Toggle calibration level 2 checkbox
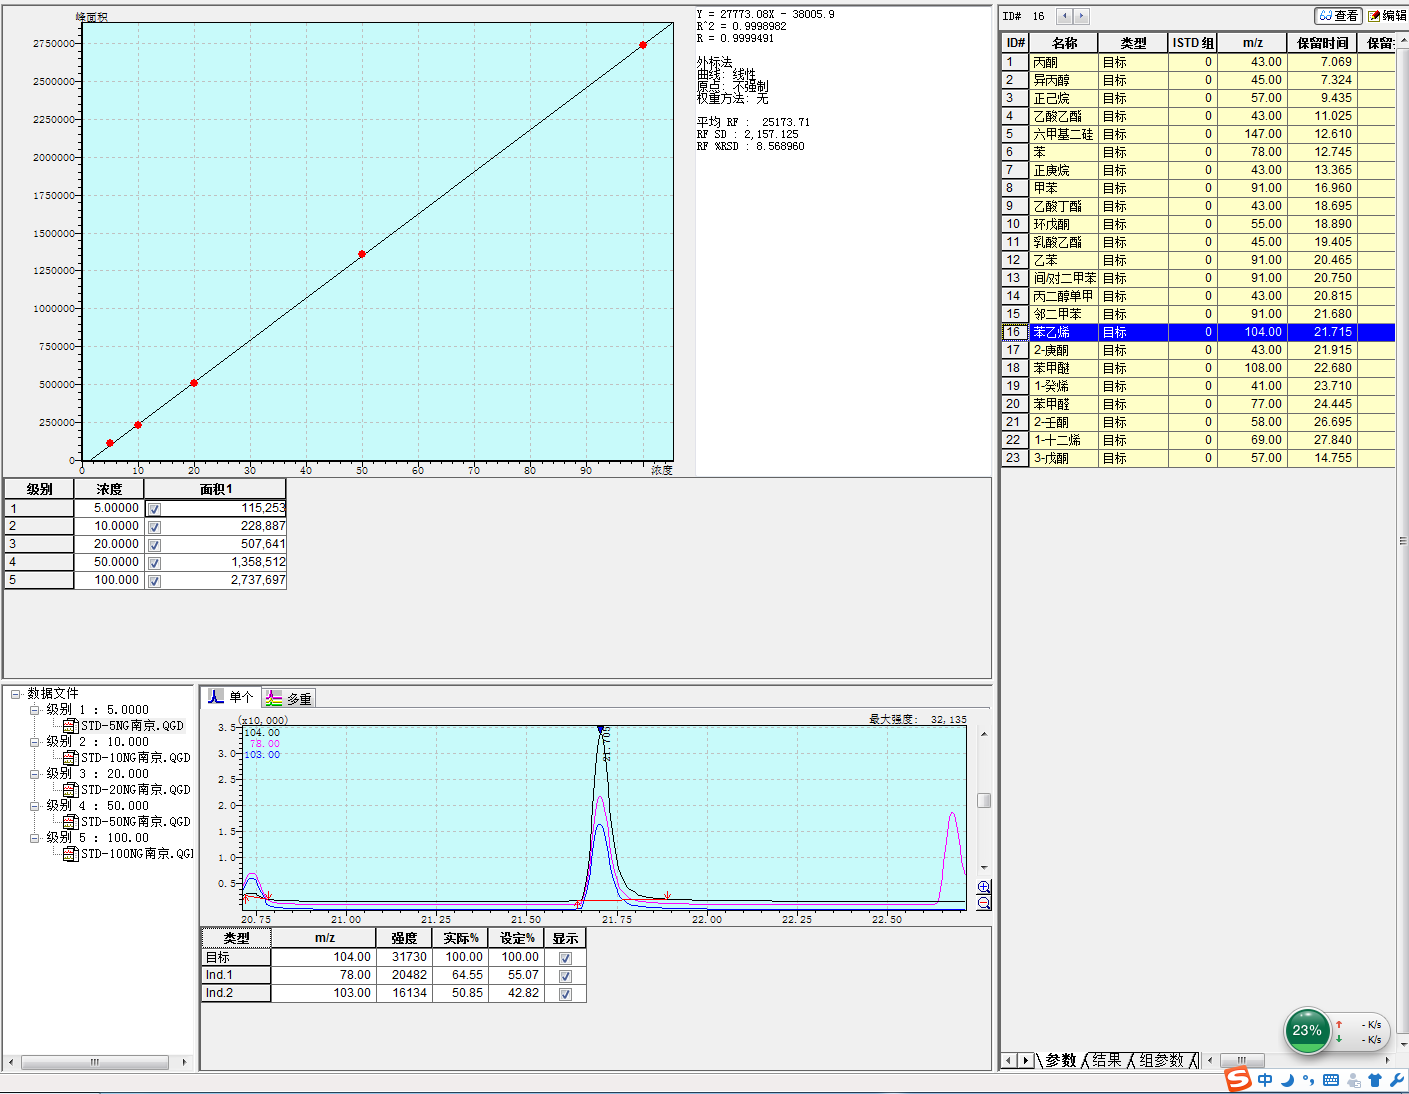The width and height of the screenshot is (1409, 1094). tap(154, 527)
